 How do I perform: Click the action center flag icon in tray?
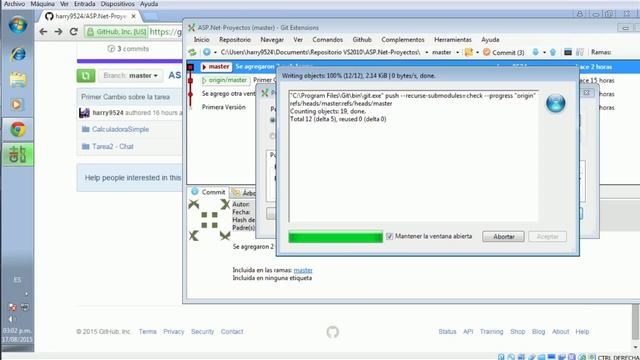point(13,307)
